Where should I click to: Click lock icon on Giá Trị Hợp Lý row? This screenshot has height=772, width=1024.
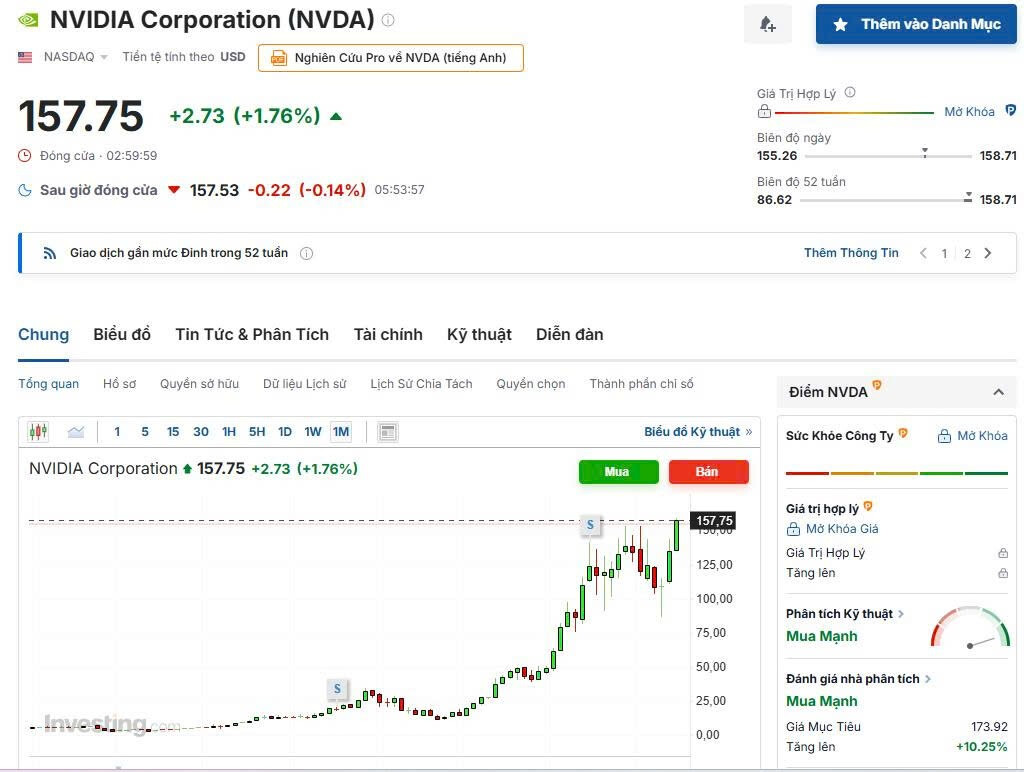pos(1002,553)
